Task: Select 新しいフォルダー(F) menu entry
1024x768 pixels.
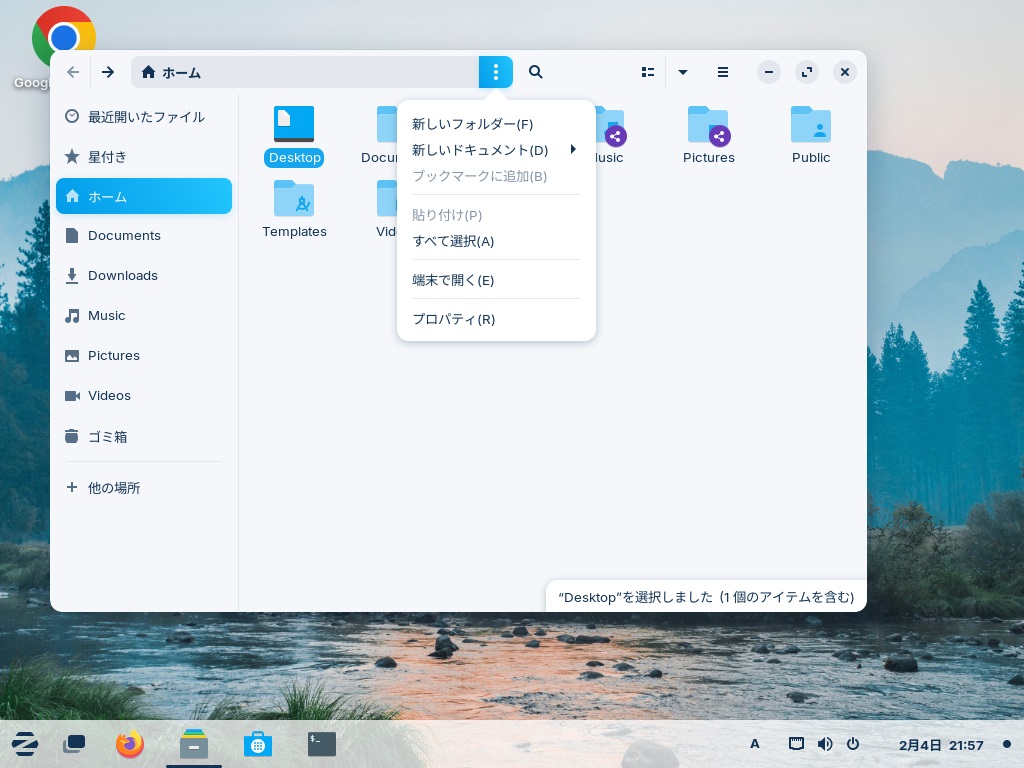Action: pyautogui.click(x=473, y=124)
